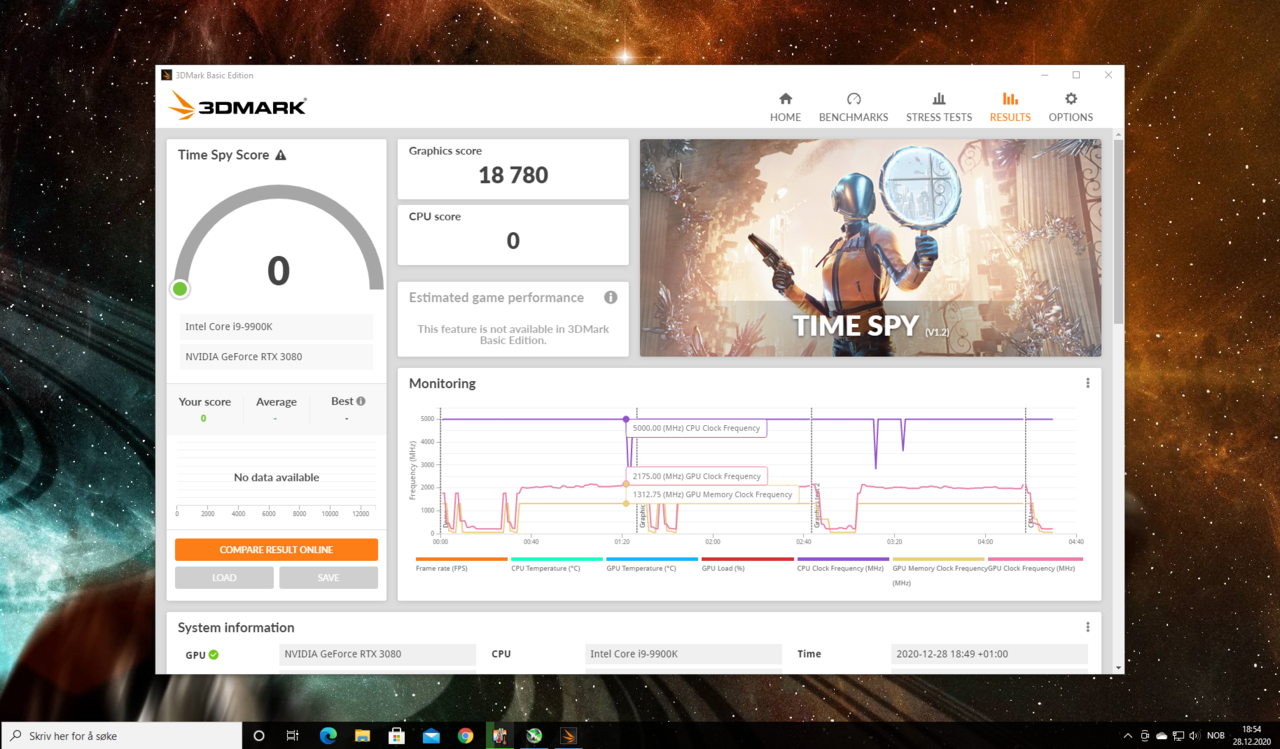Screen dimensions: 1280x749
Task: Click the volume speaker tray icon
Action: tap(1194, 736)
